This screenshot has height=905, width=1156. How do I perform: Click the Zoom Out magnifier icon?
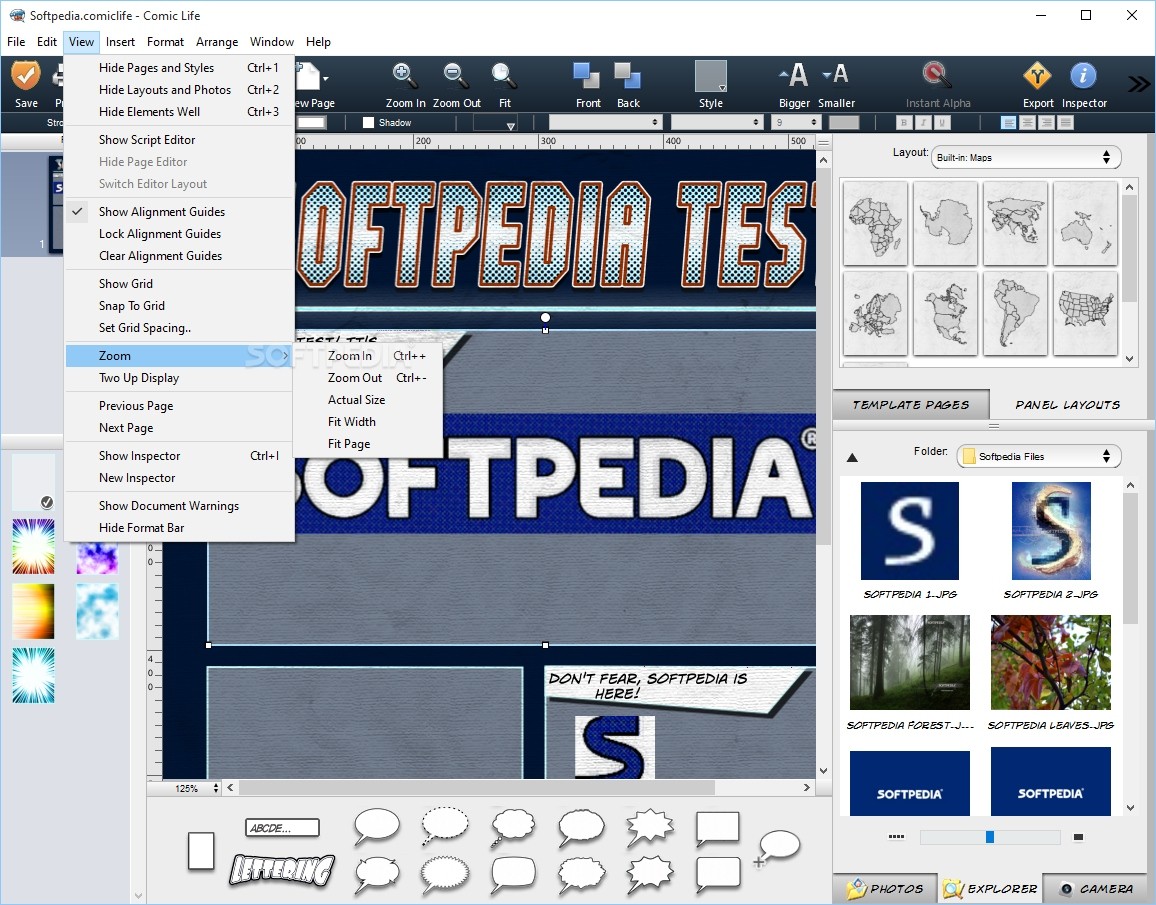pyautogui.click(x=456, y=75)
